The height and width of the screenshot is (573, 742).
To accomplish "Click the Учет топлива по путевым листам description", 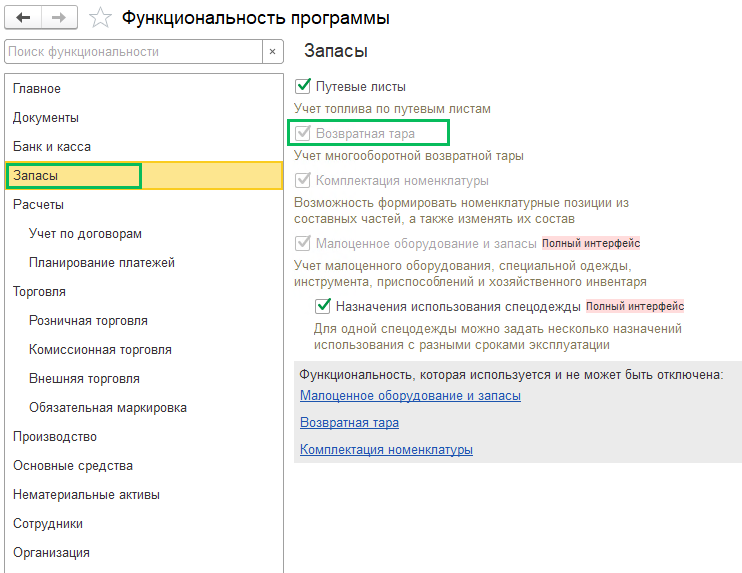I will click(392, 109).
